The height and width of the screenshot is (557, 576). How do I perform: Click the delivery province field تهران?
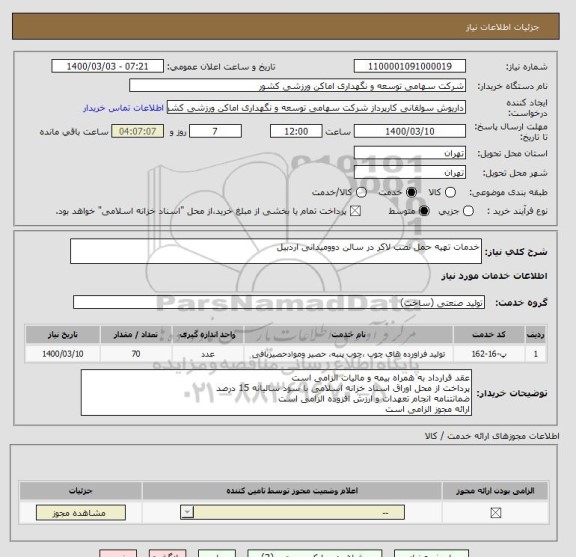[x=410, y=153]
